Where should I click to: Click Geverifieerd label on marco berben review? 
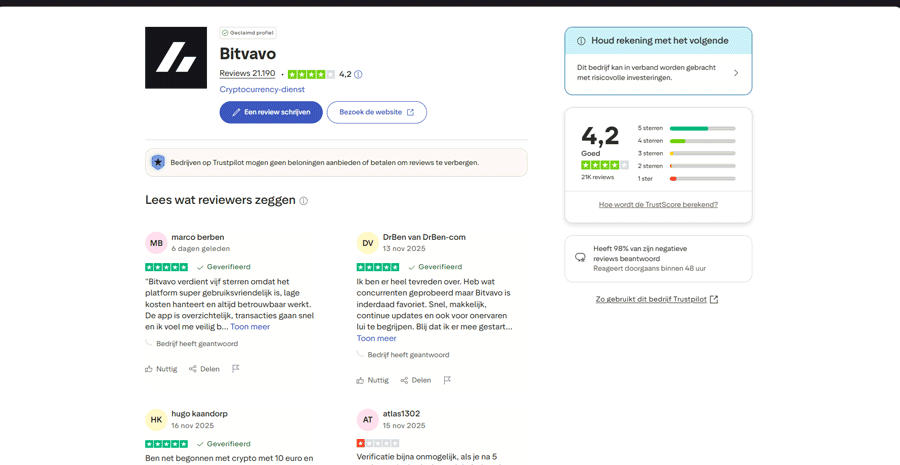(223, 267)
